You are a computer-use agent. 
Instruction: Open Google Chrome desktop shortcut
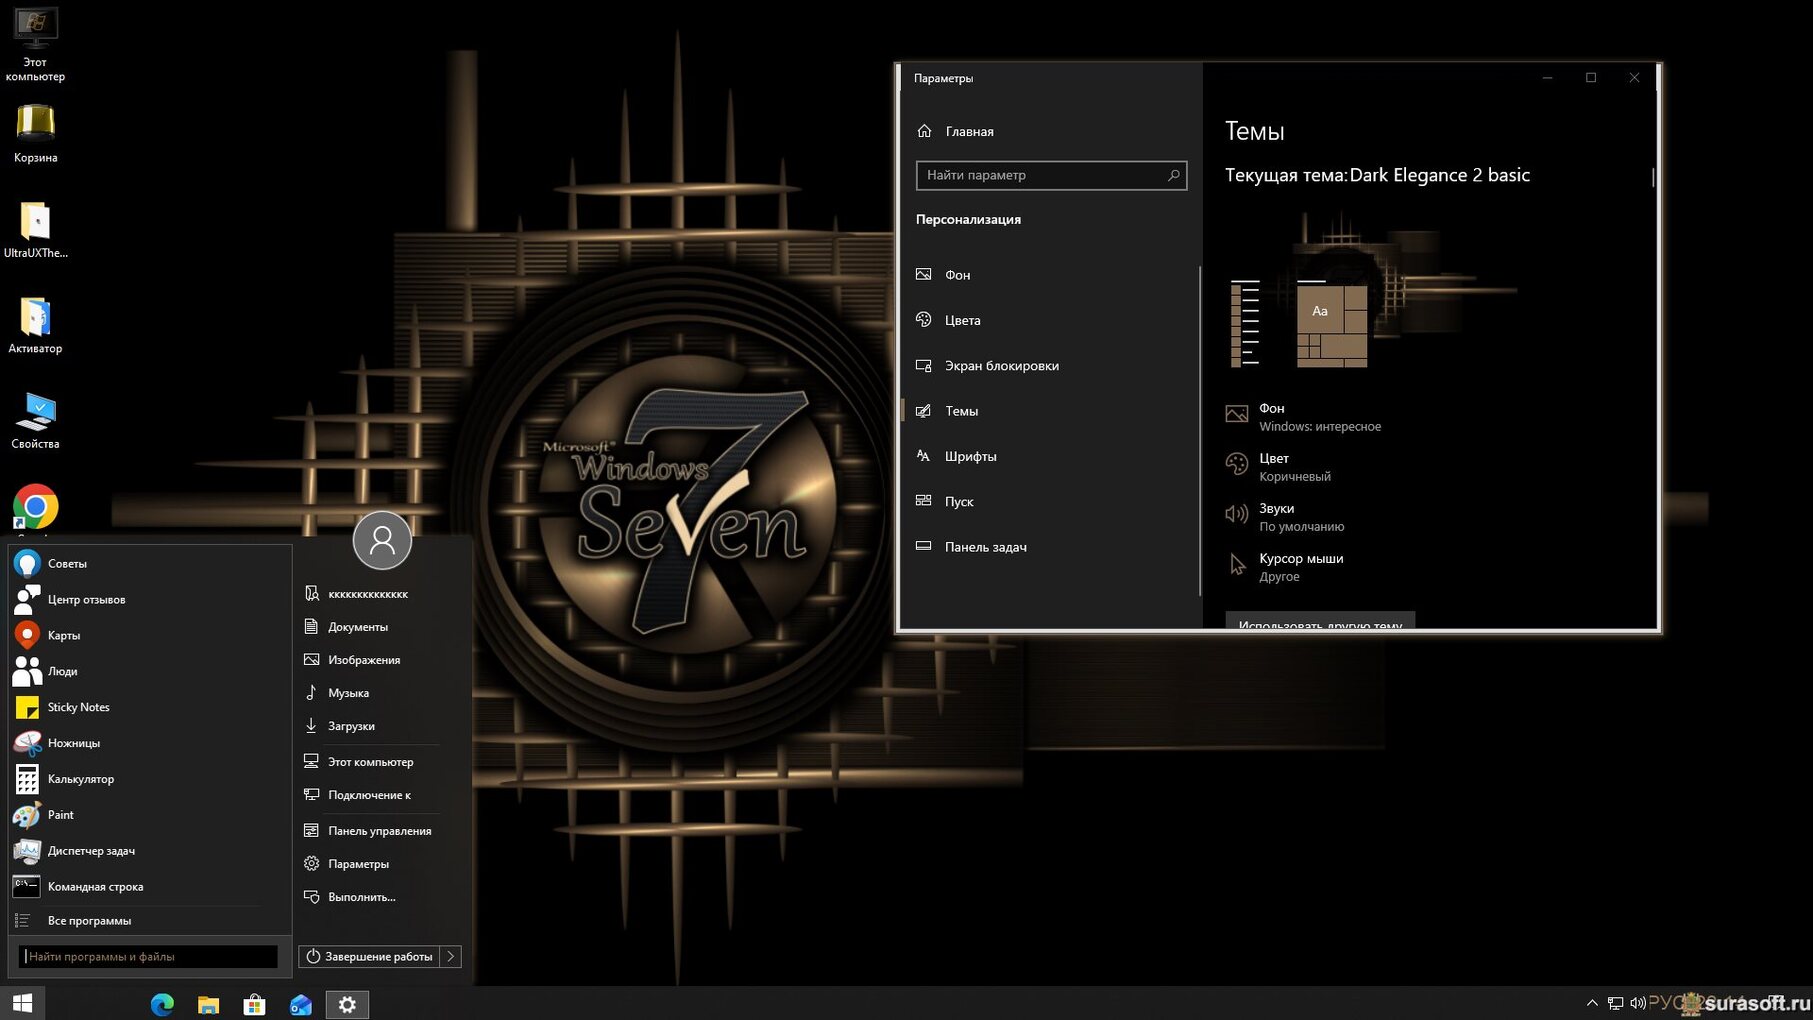[35, 507]
